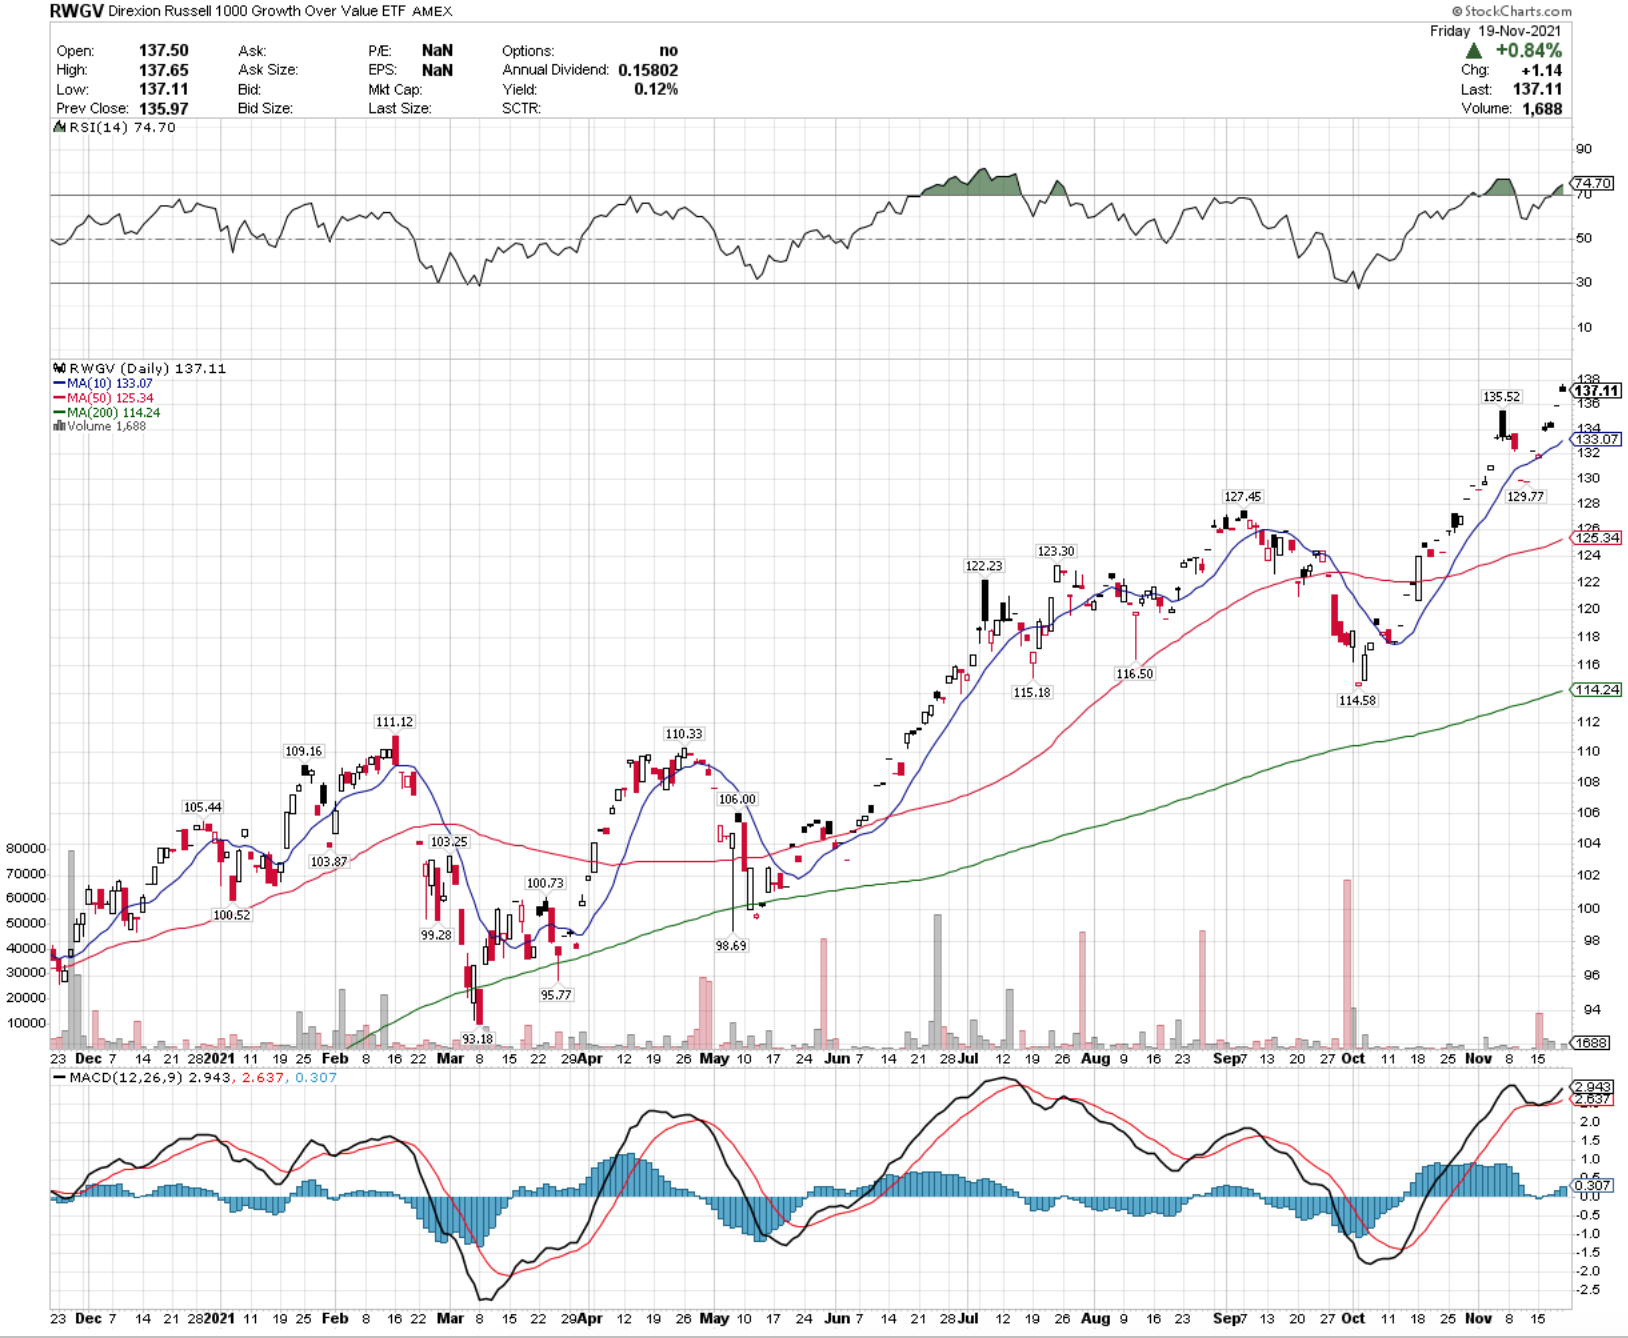The height and width of the screenshot is (1338, 1628).
Task: Click the 99.28 price annotation
Action: pos(436,935)
